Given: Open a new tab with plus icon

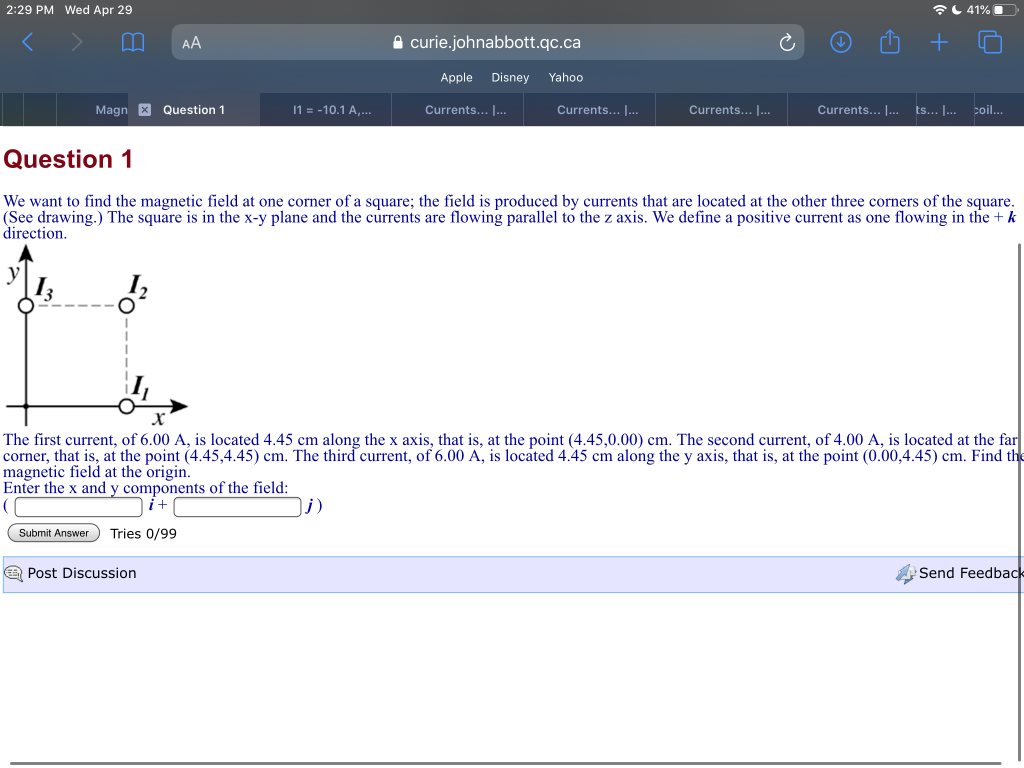Looking at the screenshot, I should coord(939,42).
